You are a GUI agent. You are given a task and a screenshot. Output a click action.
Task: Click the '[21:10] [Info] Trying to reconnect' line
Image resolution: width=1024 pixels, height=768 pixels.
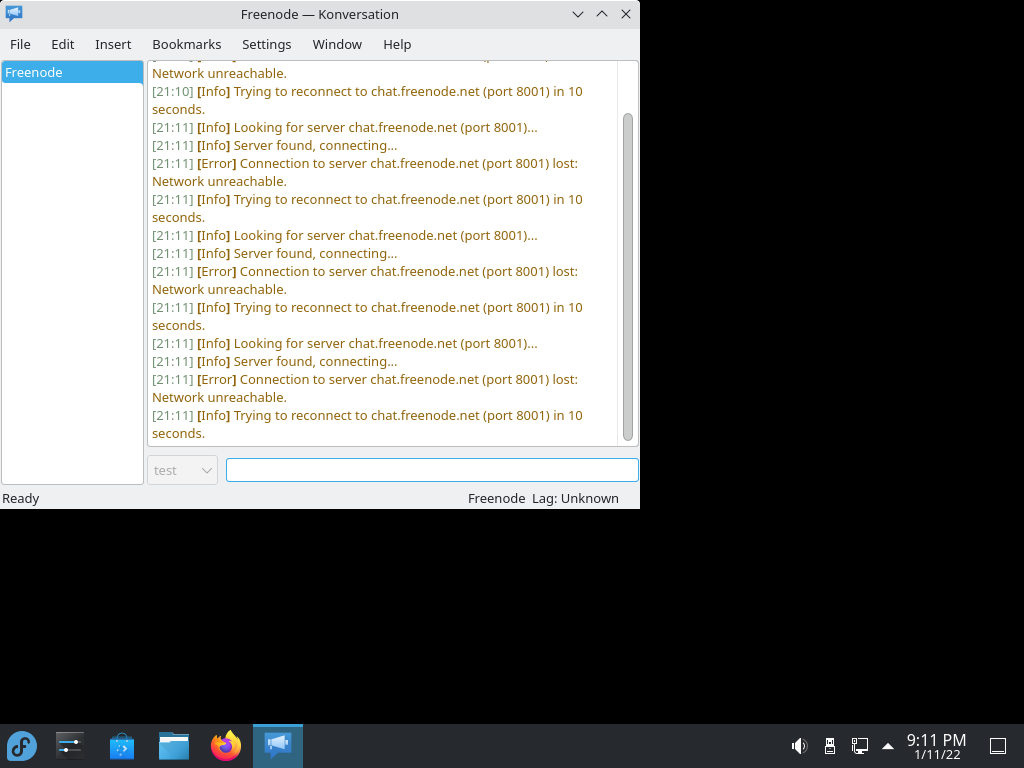point(368,101)
